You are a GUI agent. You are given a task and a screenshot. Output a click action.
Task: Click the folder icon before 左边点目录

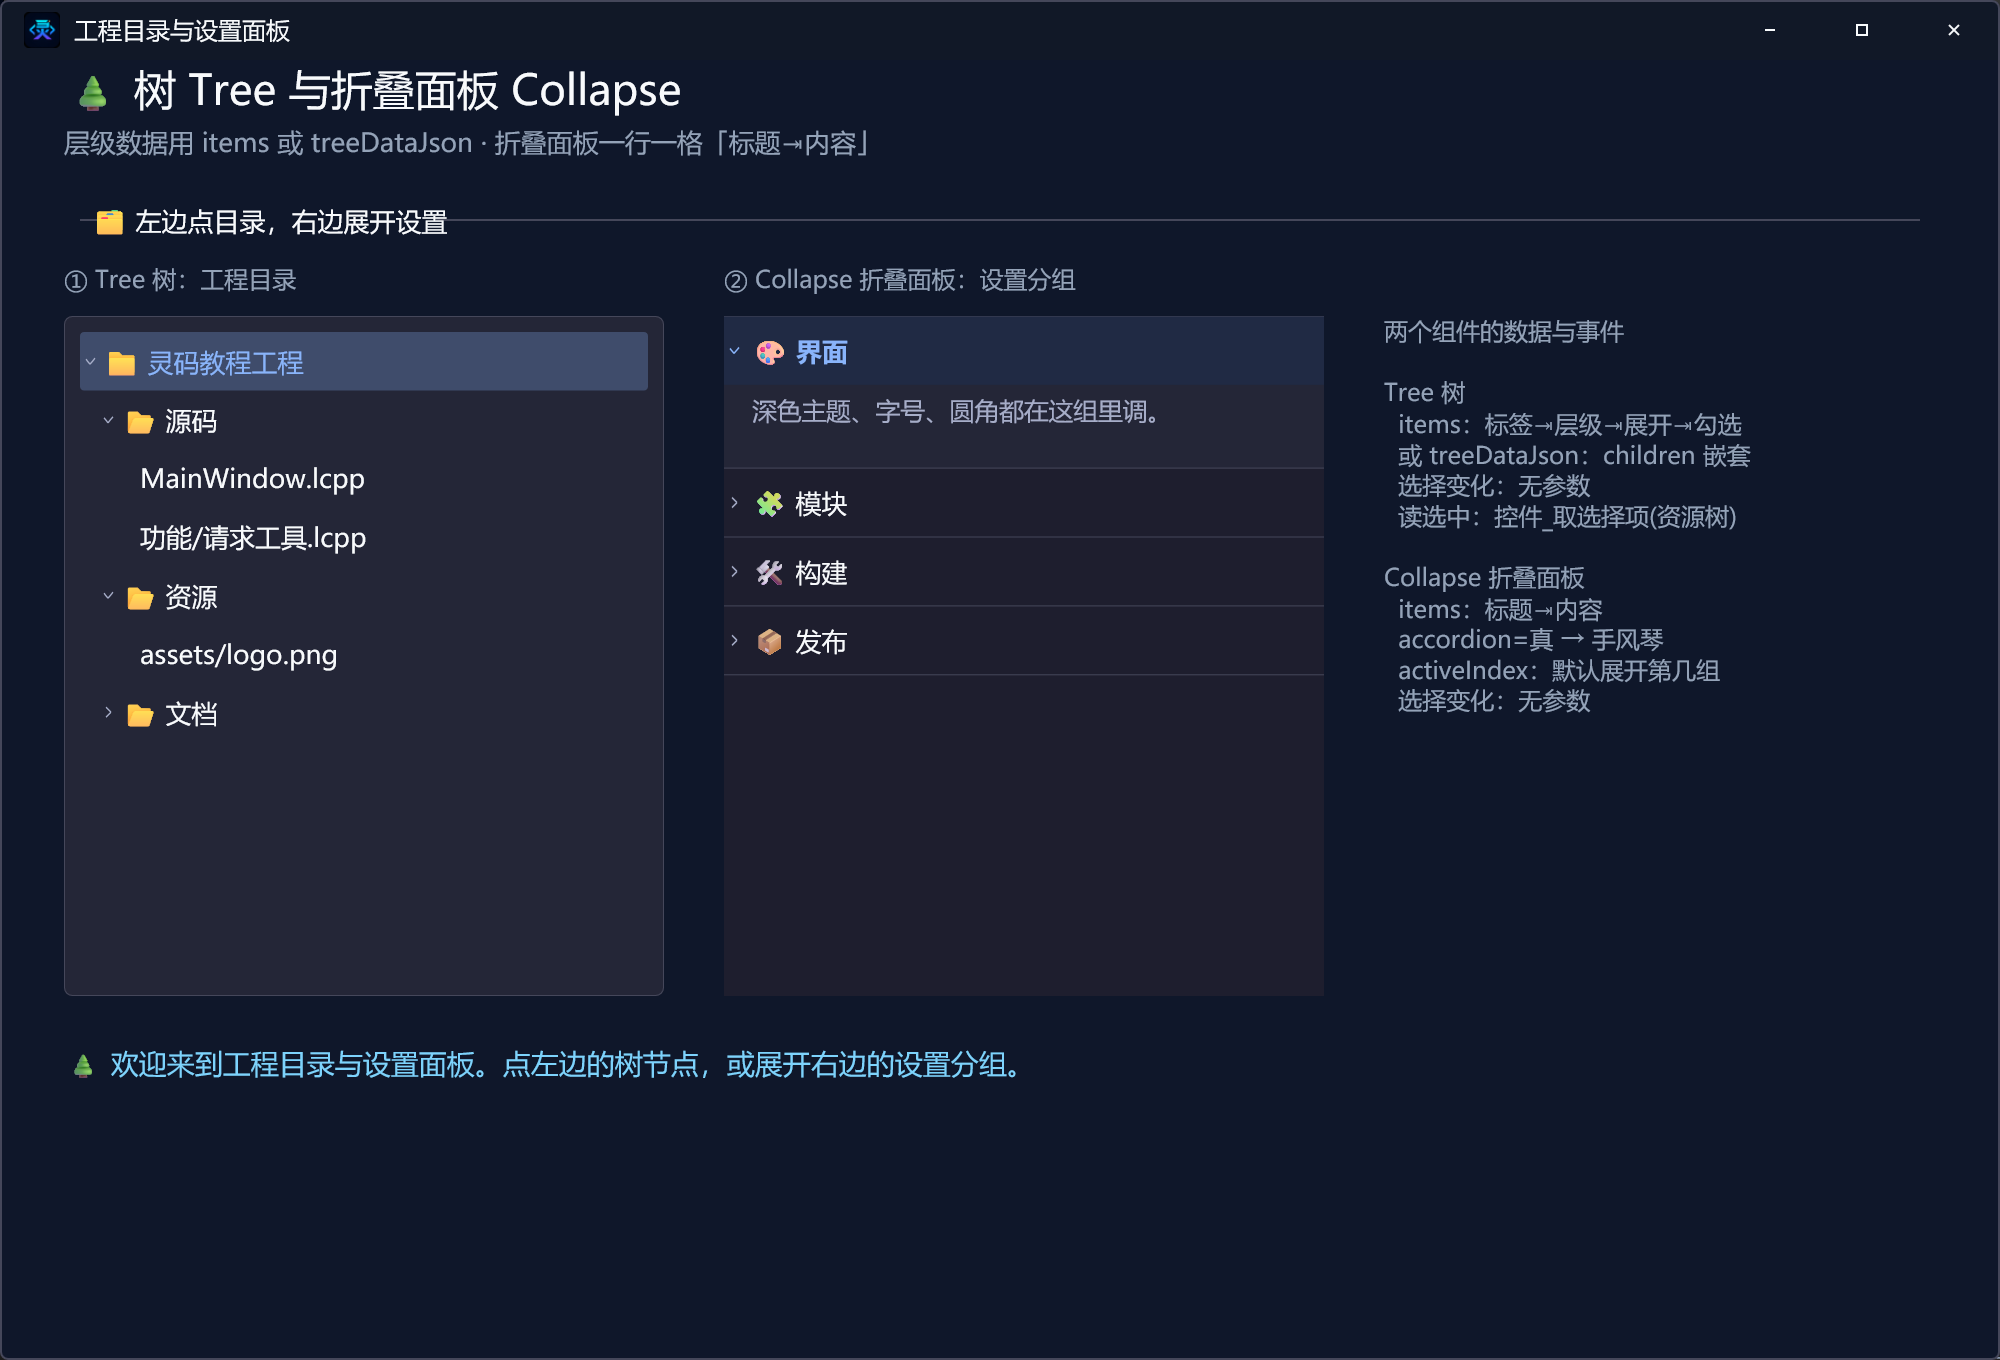[x=110, y=222]
